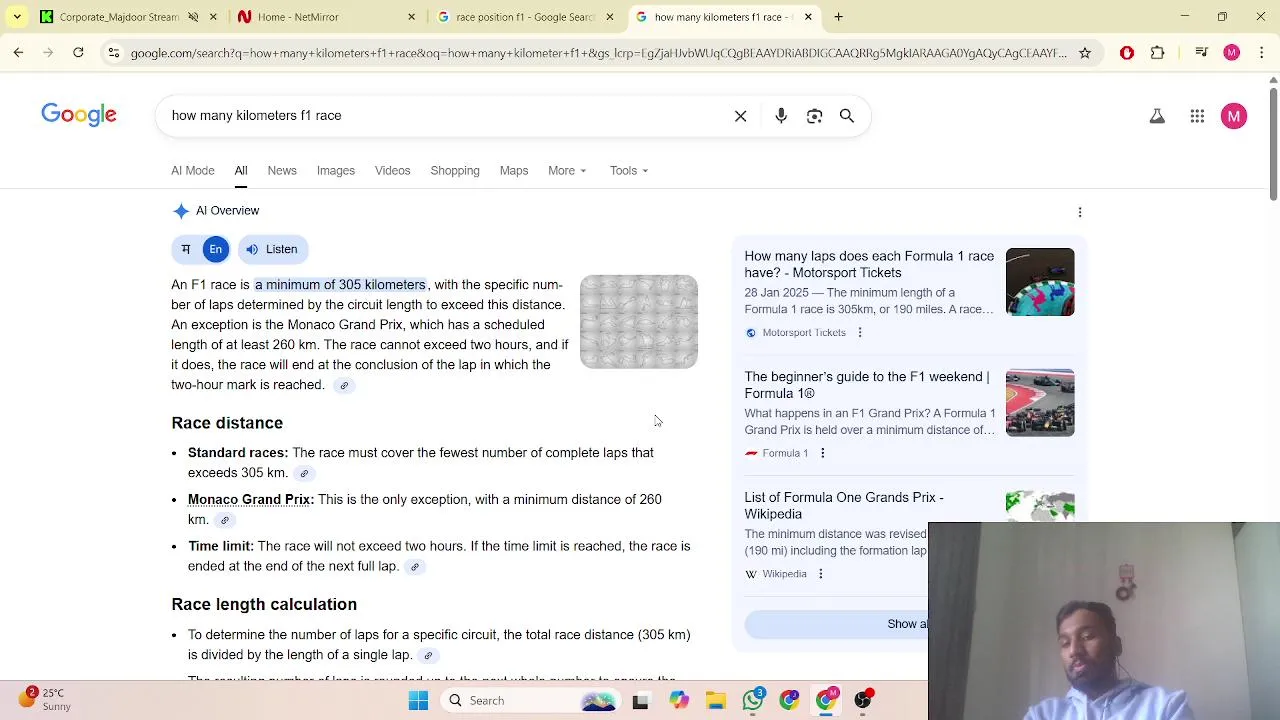
Task: Open the weather widget showing 25°C Sunny
Action: [43, 699]
